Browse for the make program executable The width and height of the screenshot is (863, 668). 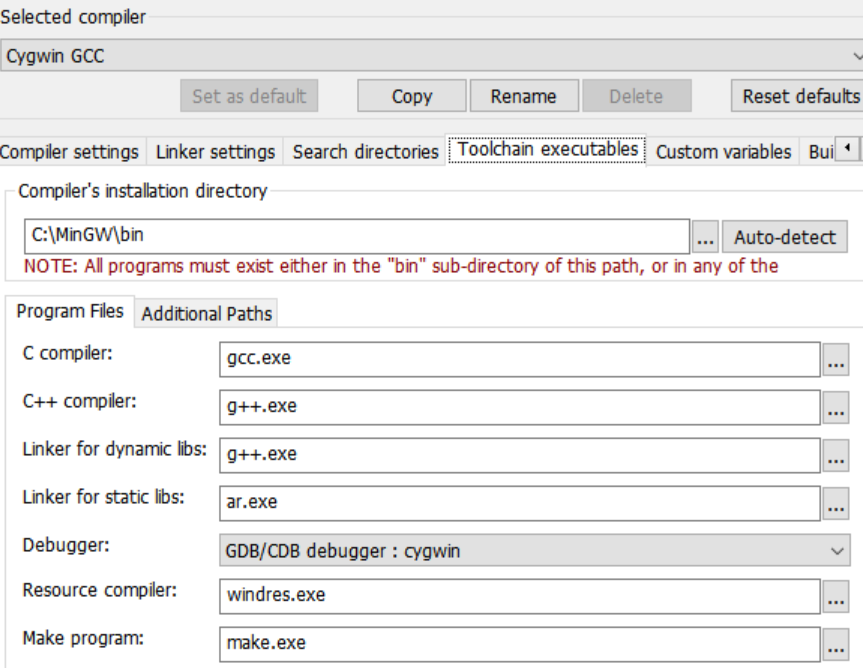(835, 644)
